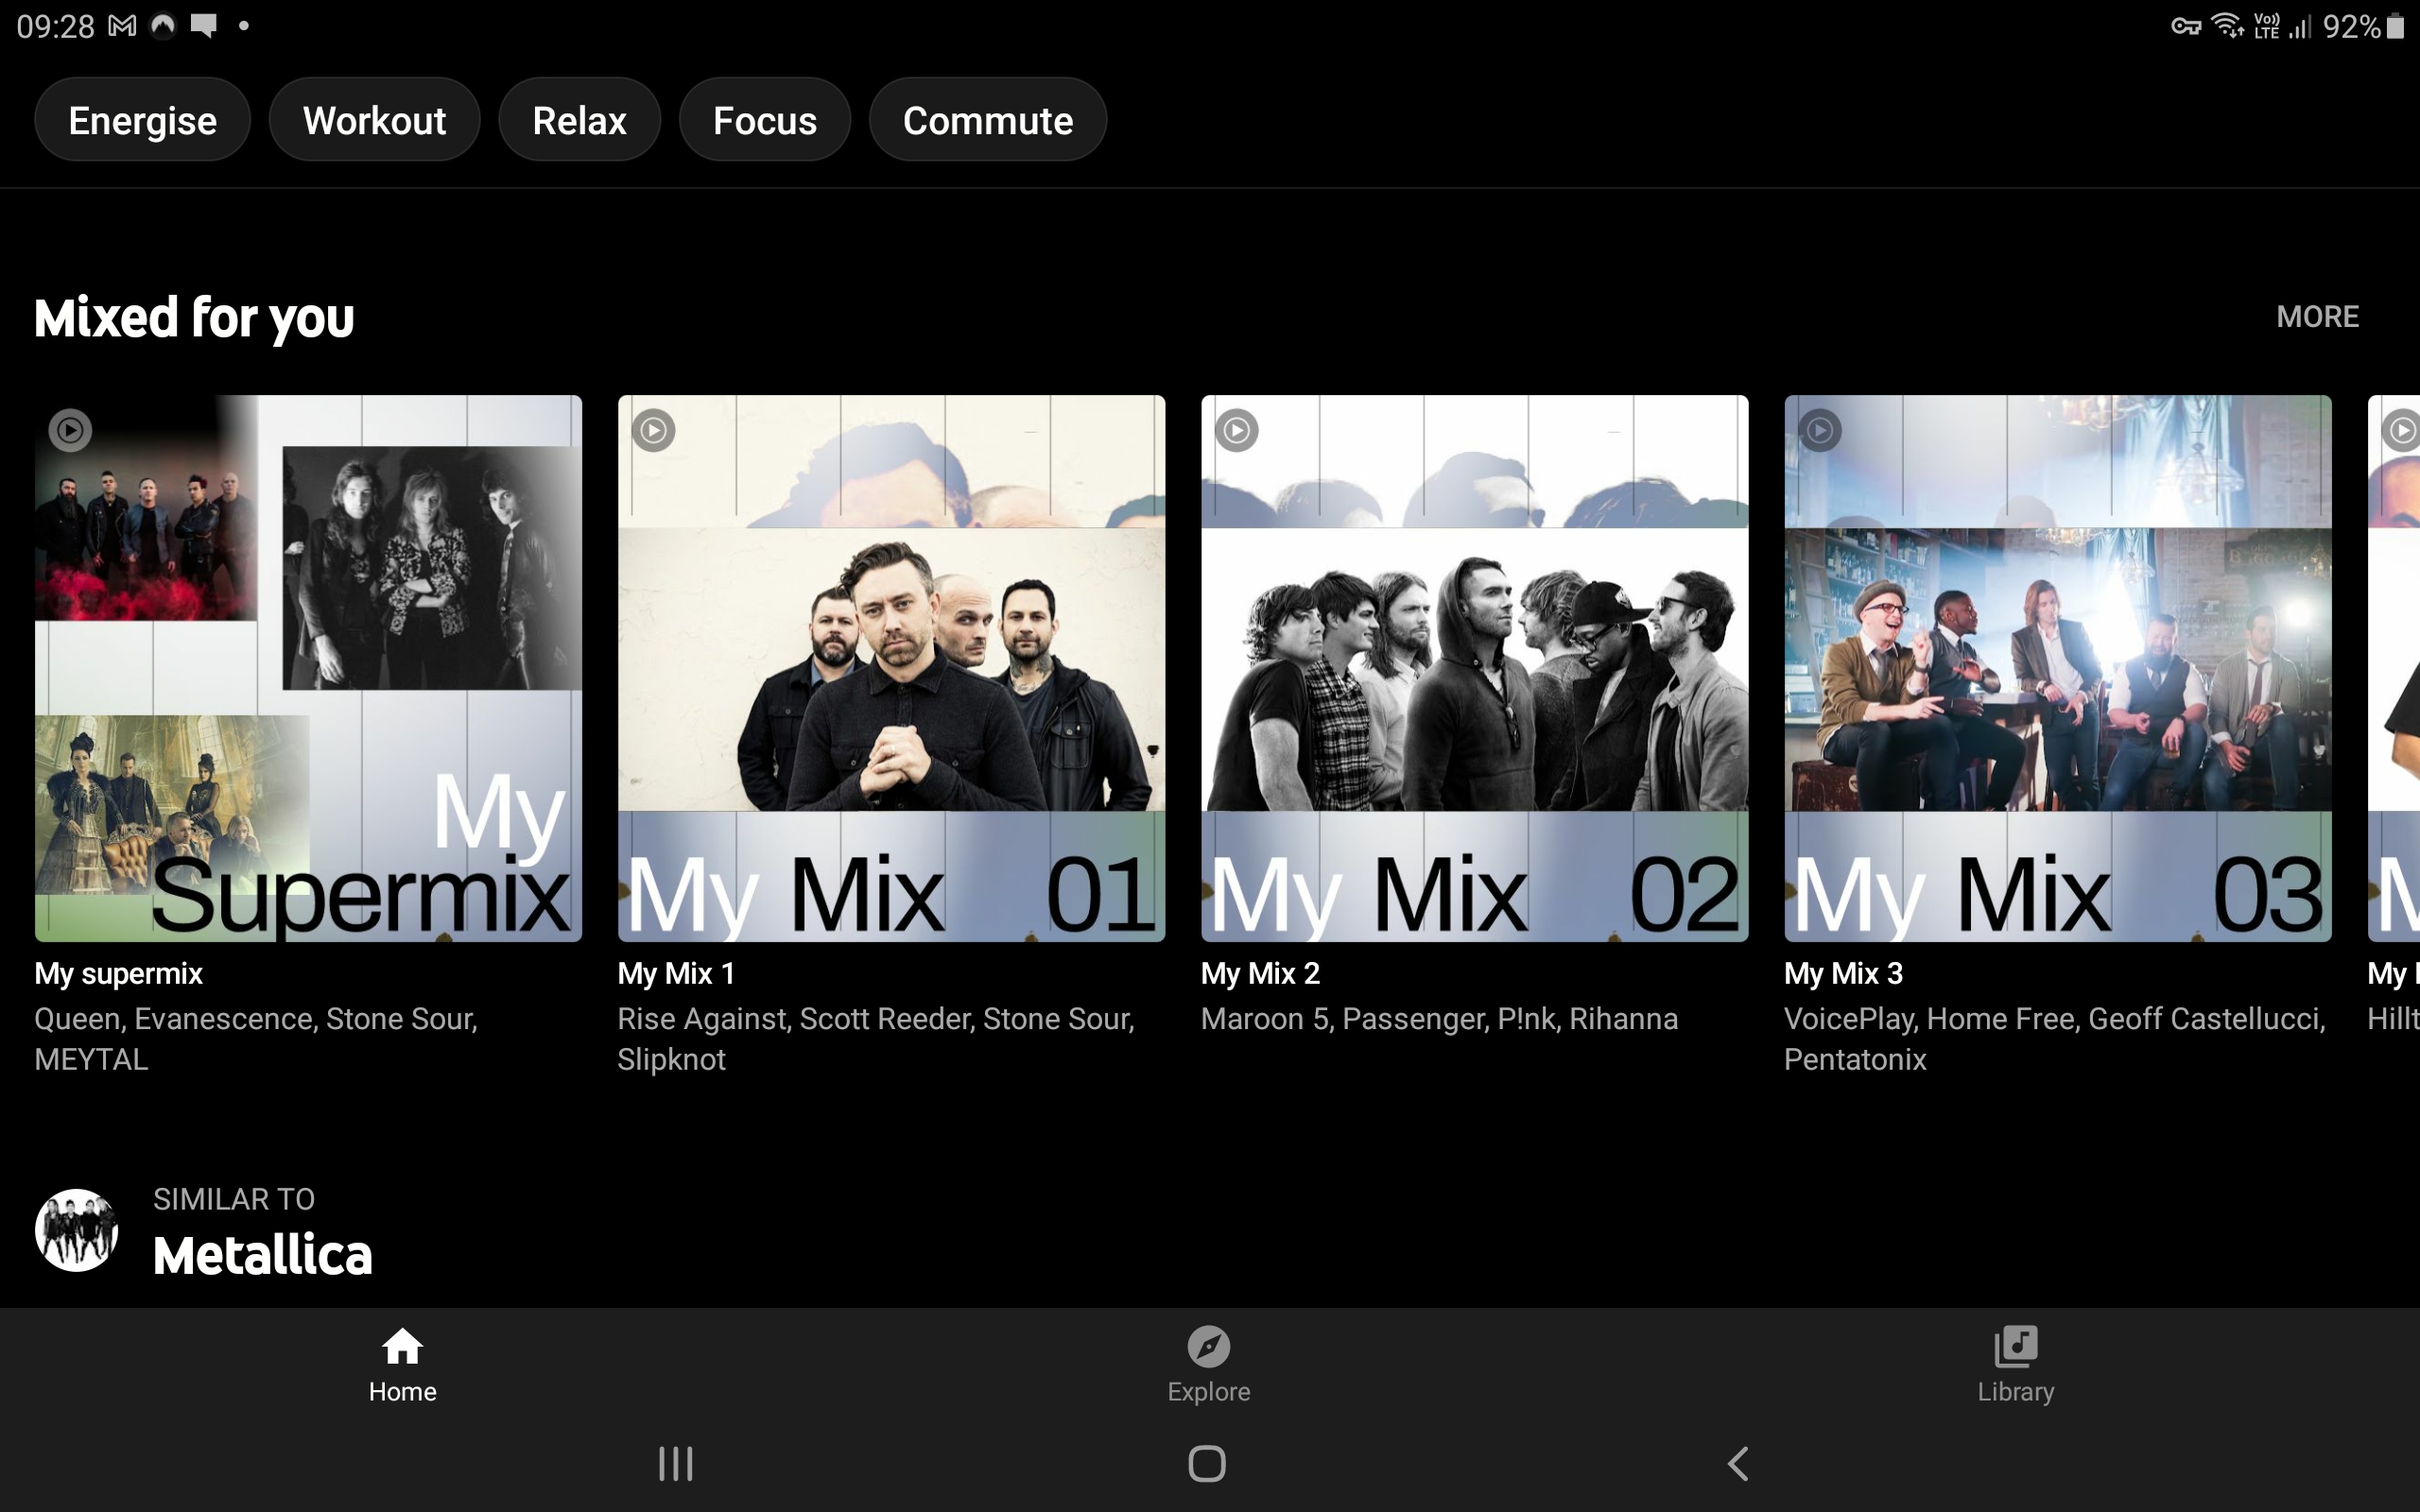Tap 'Maroon 5, Passenger, P!nk, Rihanna' subtitle
Image resolution: width=2420 pixels, height=1512 pixels.
pyautogui.click(x=1439, y=1019)
